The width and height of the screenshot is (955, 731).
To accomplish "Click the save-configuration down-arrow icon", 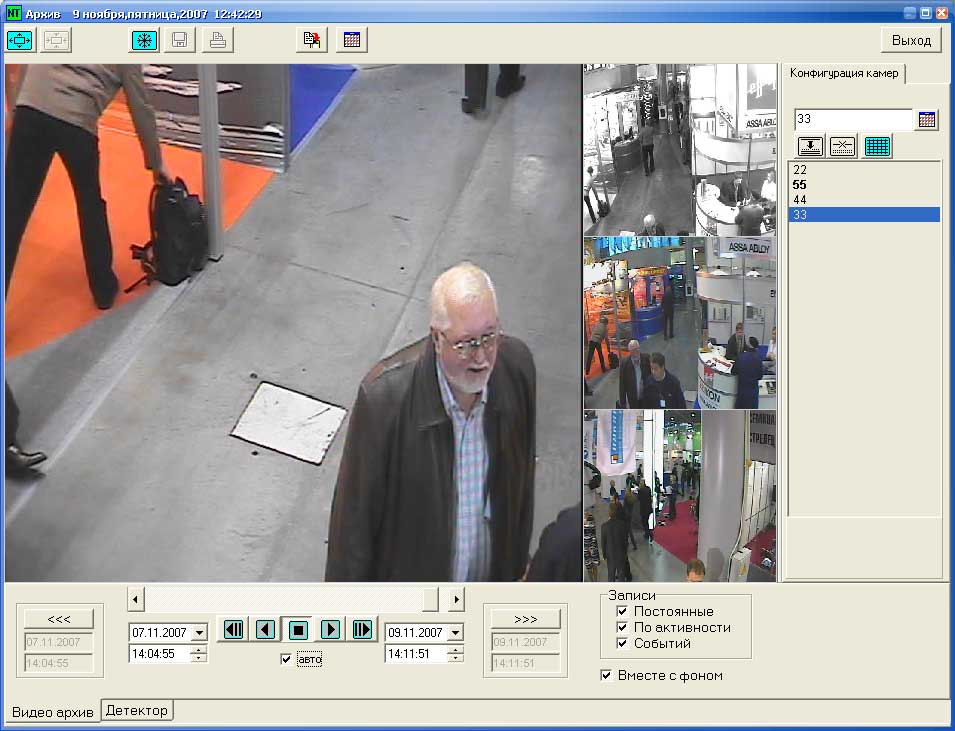I will [810, 146].
